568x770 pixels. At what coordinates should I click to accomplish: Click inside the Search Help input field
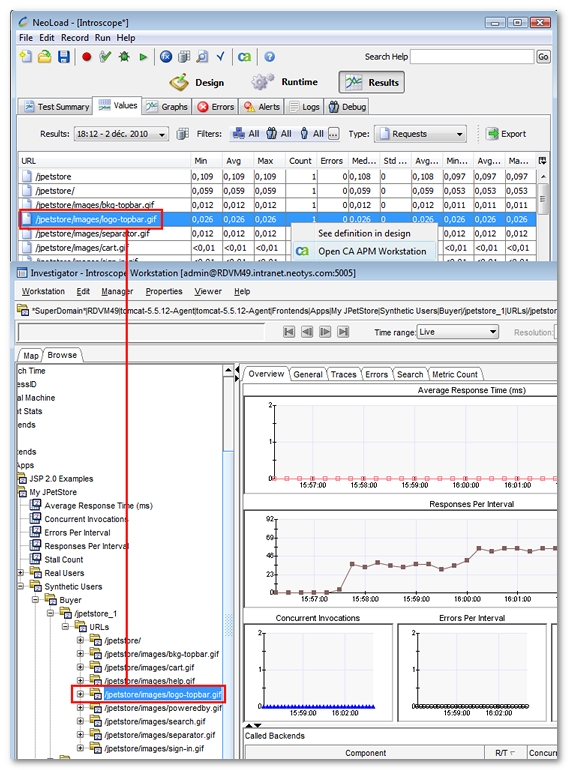coord(472,57)
